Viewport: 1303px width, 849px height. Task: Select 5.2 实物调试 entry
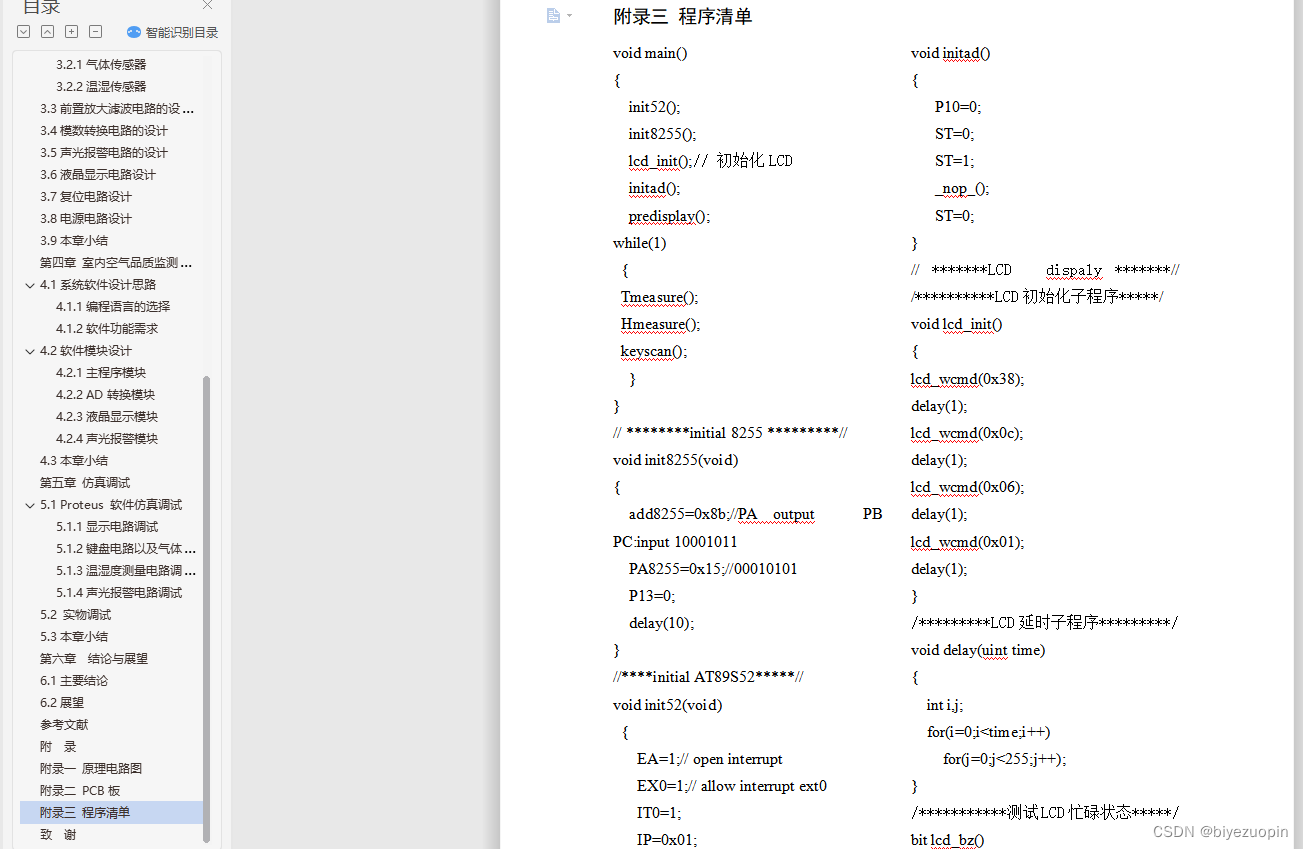point(76,615)
